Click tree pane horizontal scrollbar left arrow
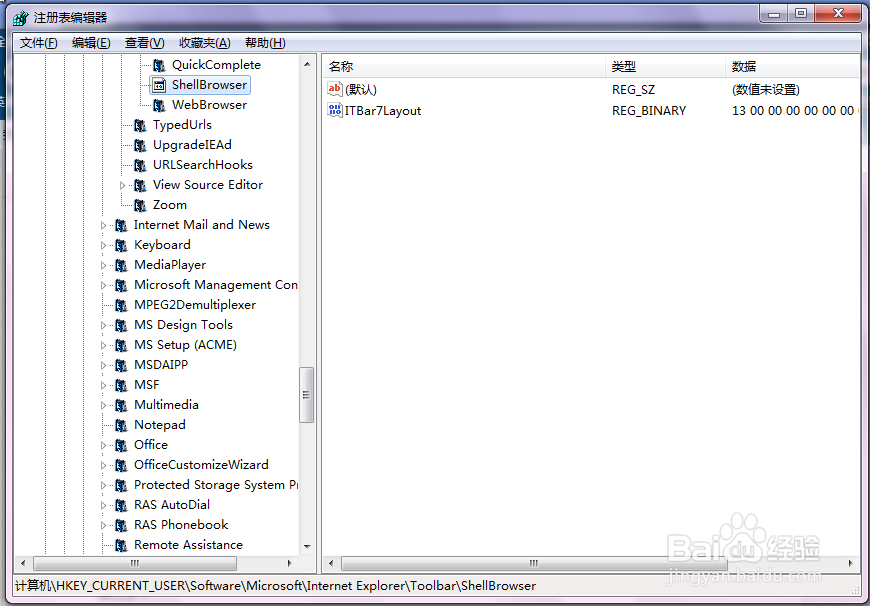Image resolution: width=870 pixels, height=606 pixels. tap(23, 563)
